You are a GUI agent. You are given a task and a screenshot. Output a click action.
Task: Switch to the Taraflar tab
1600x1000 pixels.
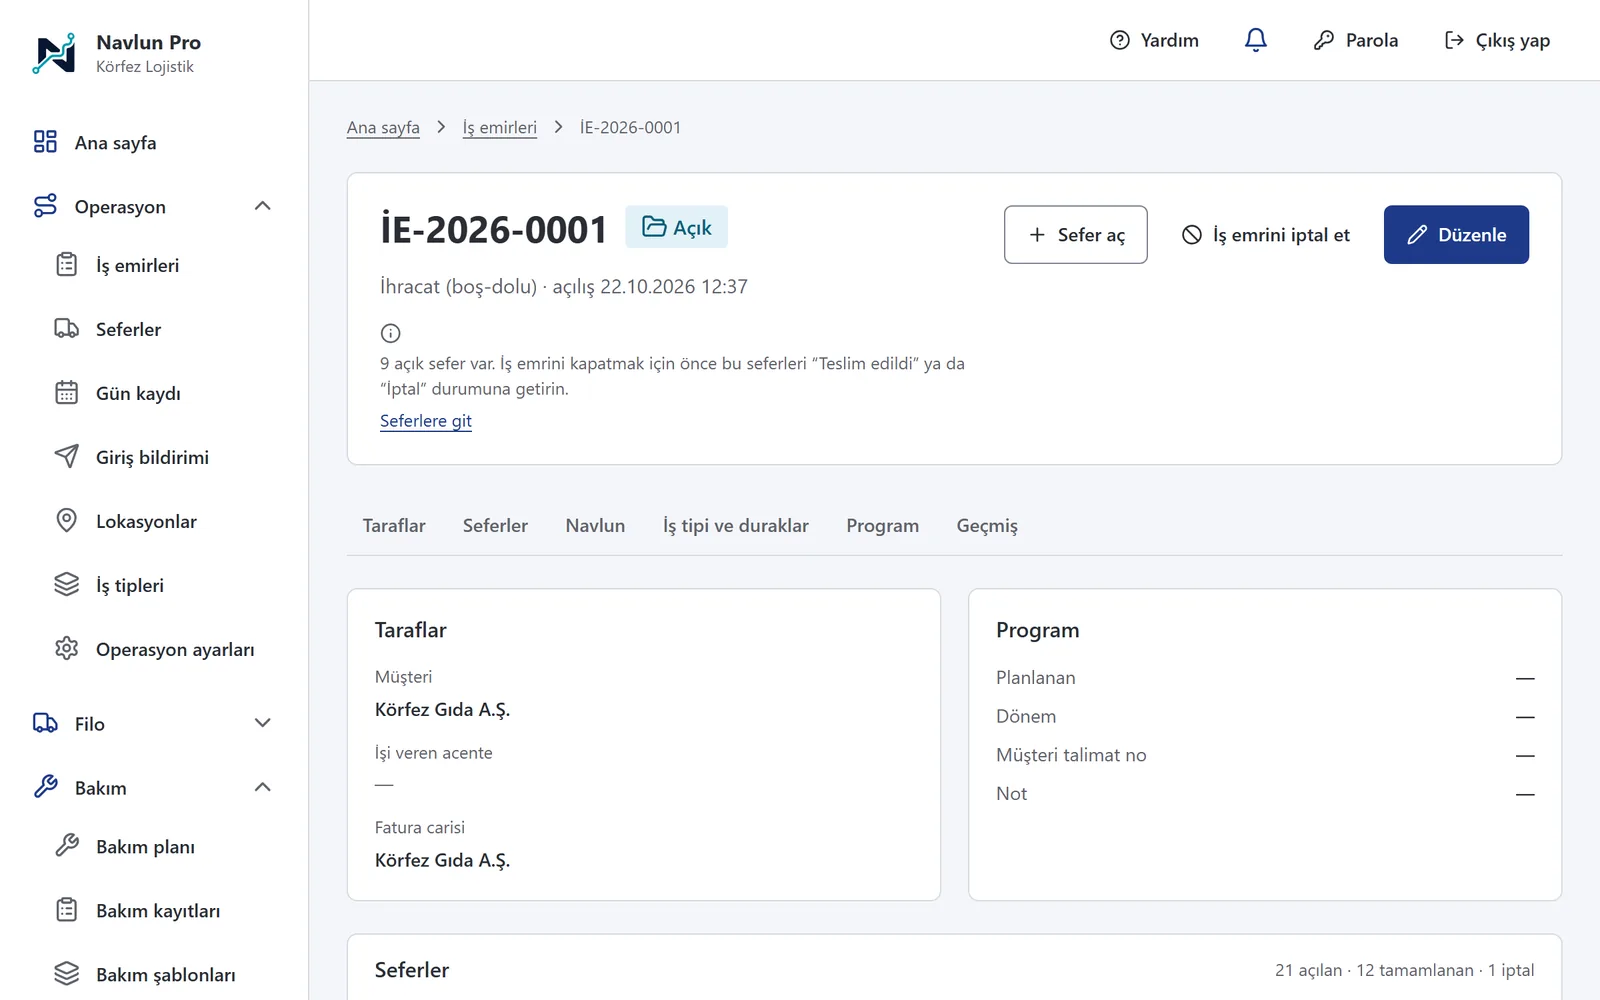click(x=394, y=526)
